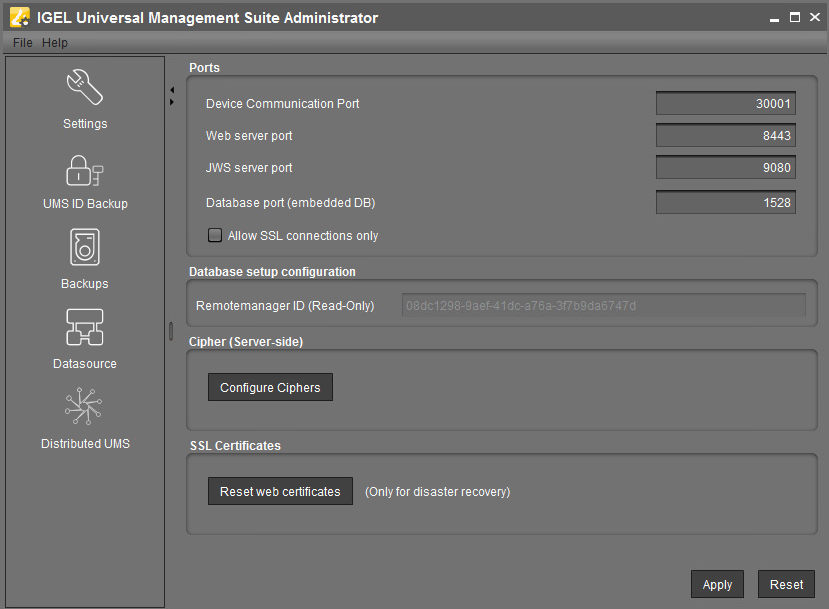The height and width of the screenshot is (609, 829).
Task: Click the Reset button at bottom right
Action: 786,585
